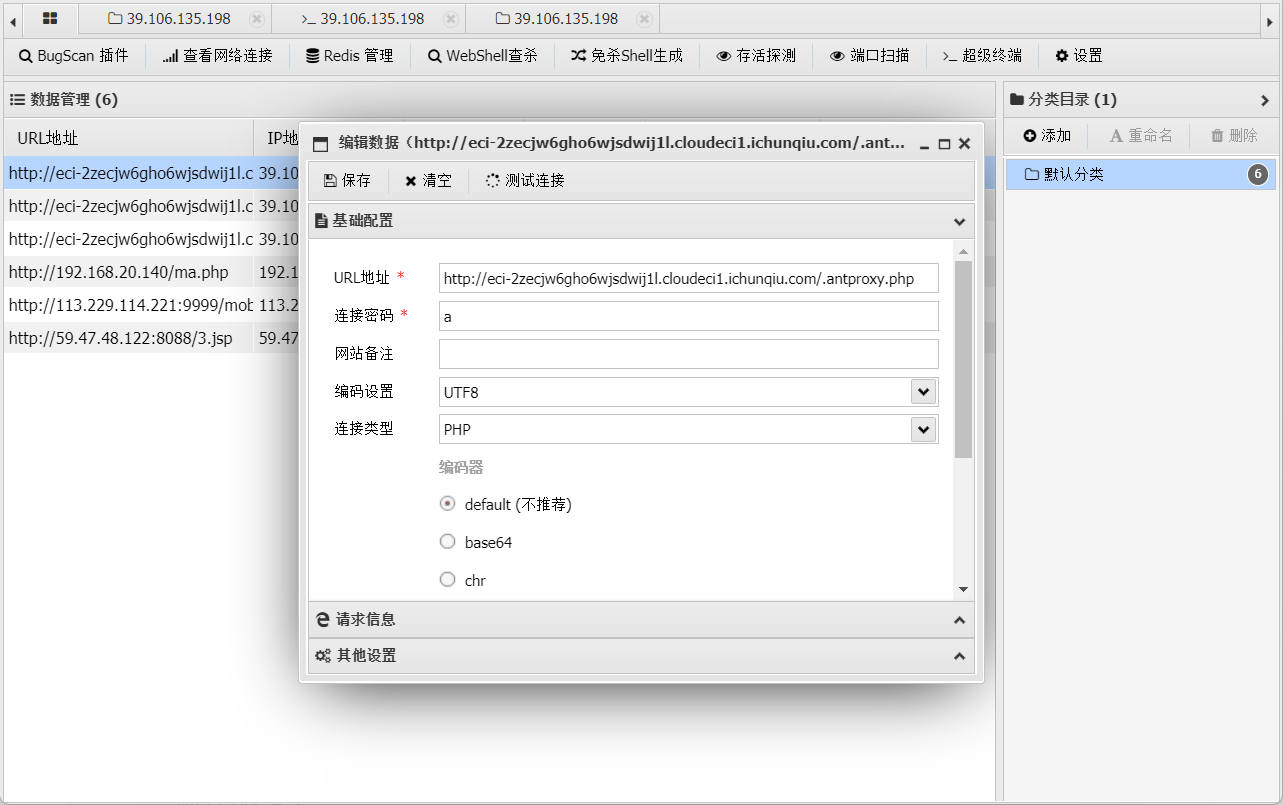
Task: Close the first 39.106.135.198 folder tab
Action: pyautogui.click(x=257, y=19)
